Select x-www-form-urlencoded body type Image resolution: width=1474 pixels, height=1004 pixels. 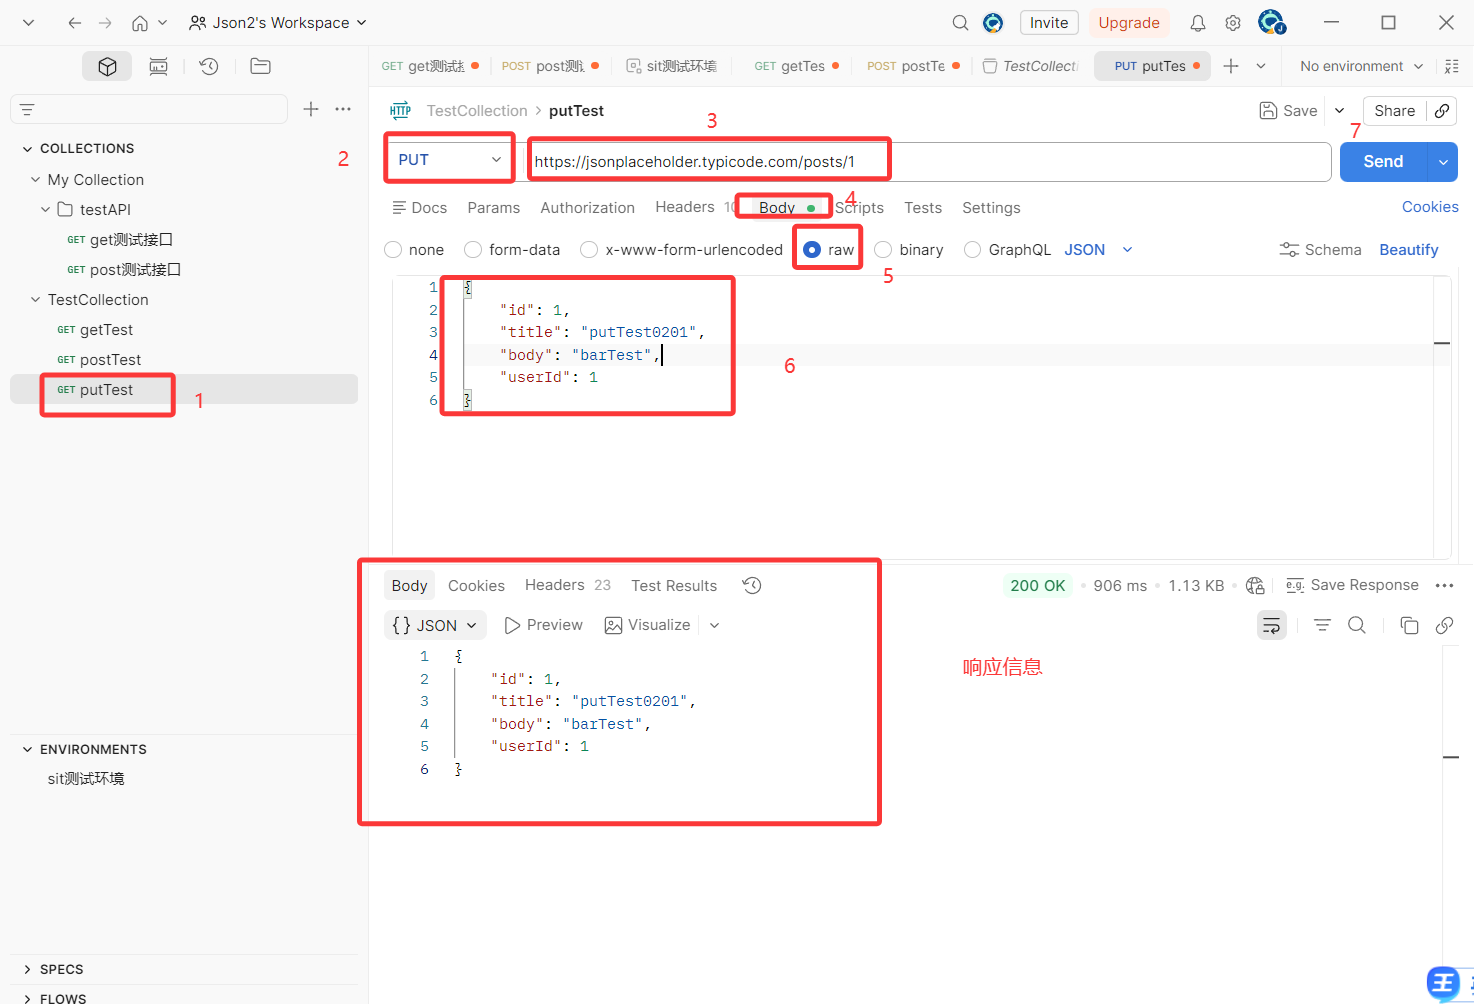(589, 249)
